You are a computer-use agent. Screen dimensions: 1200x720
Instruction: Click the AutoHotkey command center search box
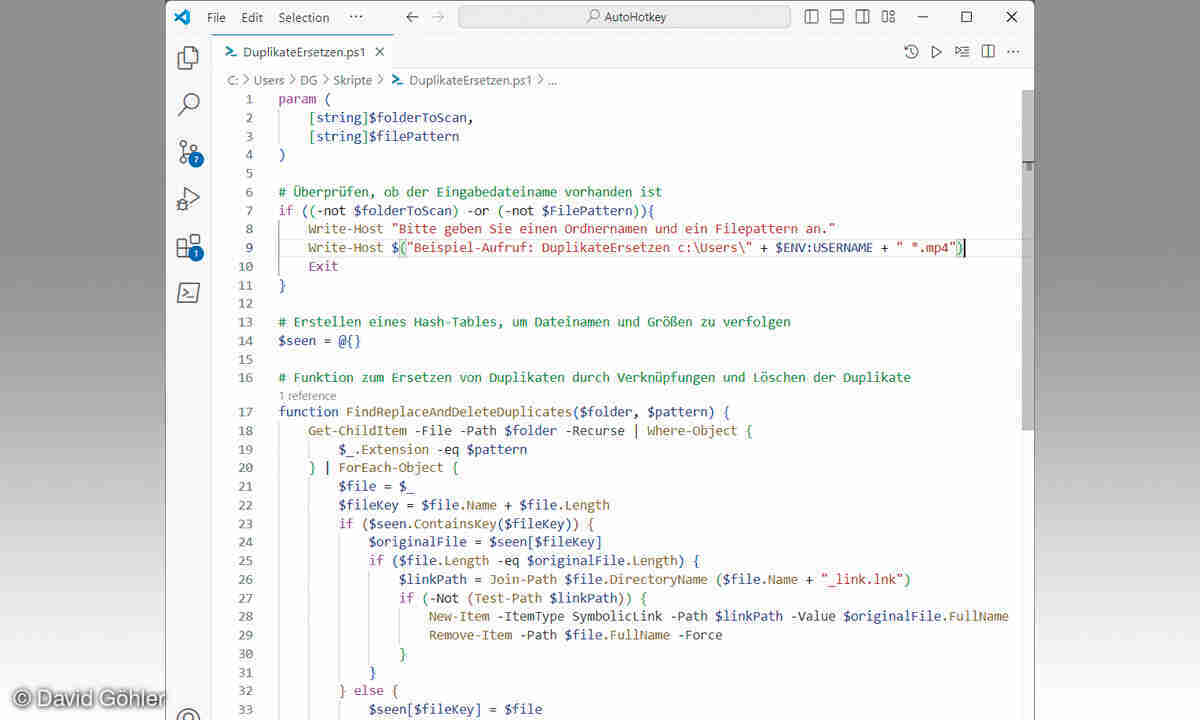point(623,17)
